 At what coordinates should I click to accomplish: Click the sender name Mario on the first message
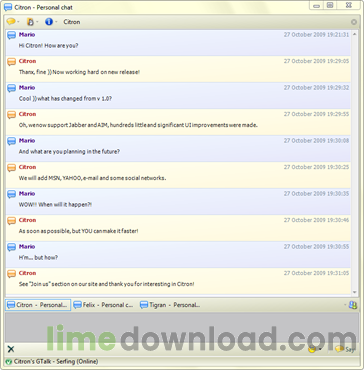27,35
